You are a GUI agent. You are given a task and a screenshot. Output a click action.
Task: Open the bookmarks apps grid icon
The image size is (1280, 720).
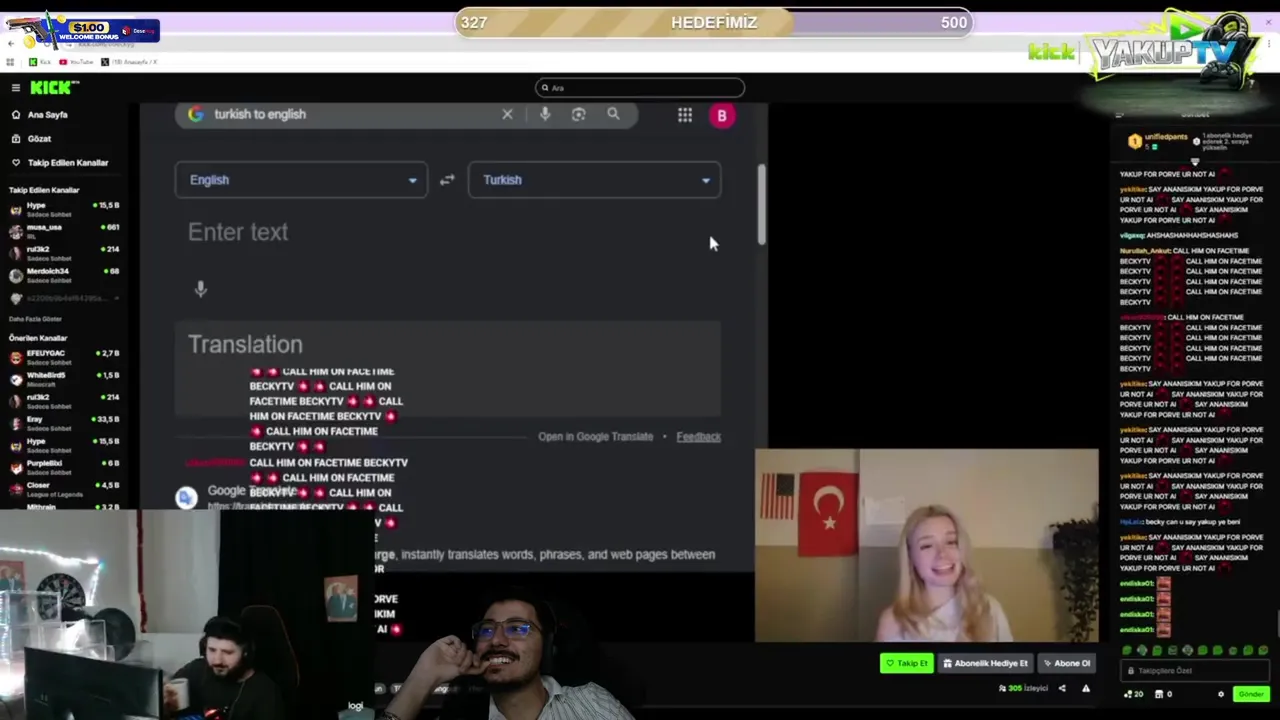click(x=10, y=62)
